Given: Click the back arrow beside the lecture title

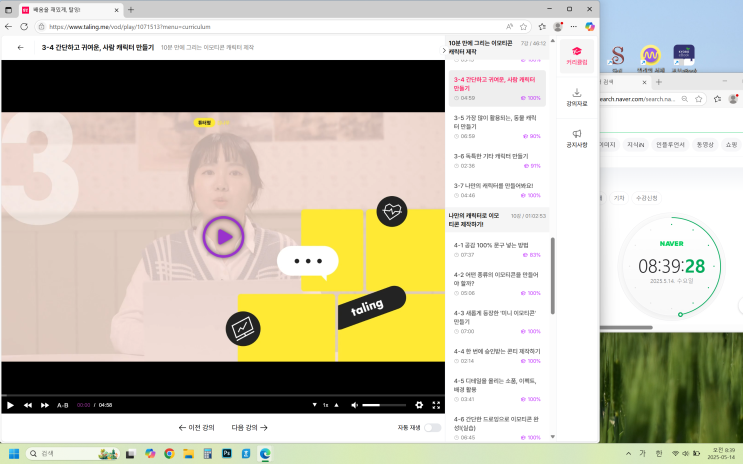Looking at the screenshot, I should click(x=20, y=47).
